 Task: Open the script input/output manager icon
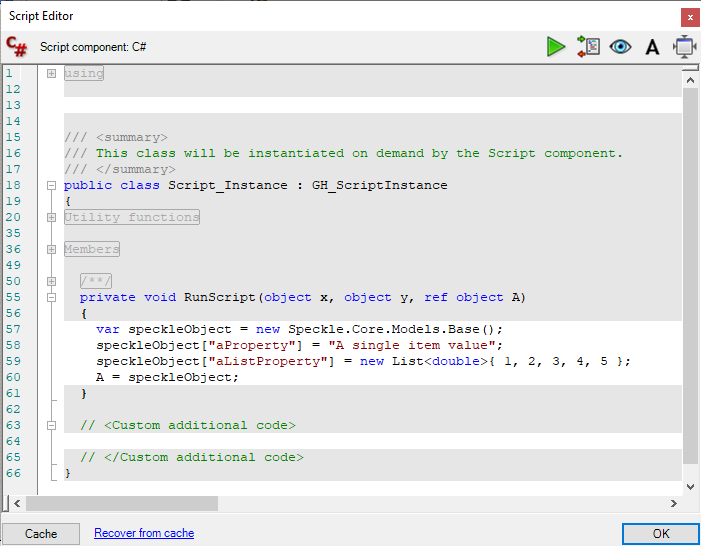coord(588,47)
